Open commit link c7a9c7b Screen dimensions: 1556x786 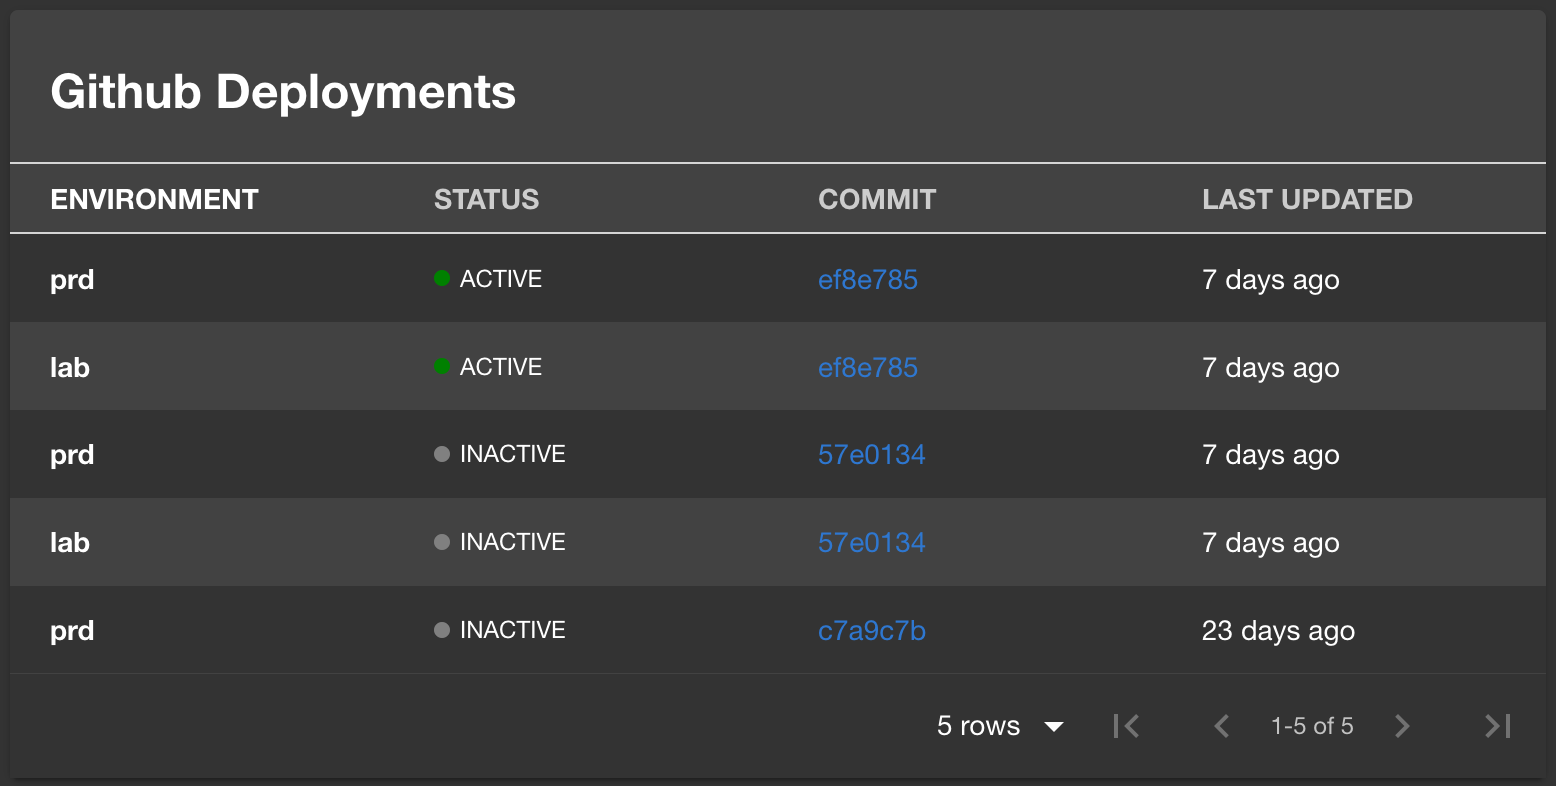[x=871, y=630]
